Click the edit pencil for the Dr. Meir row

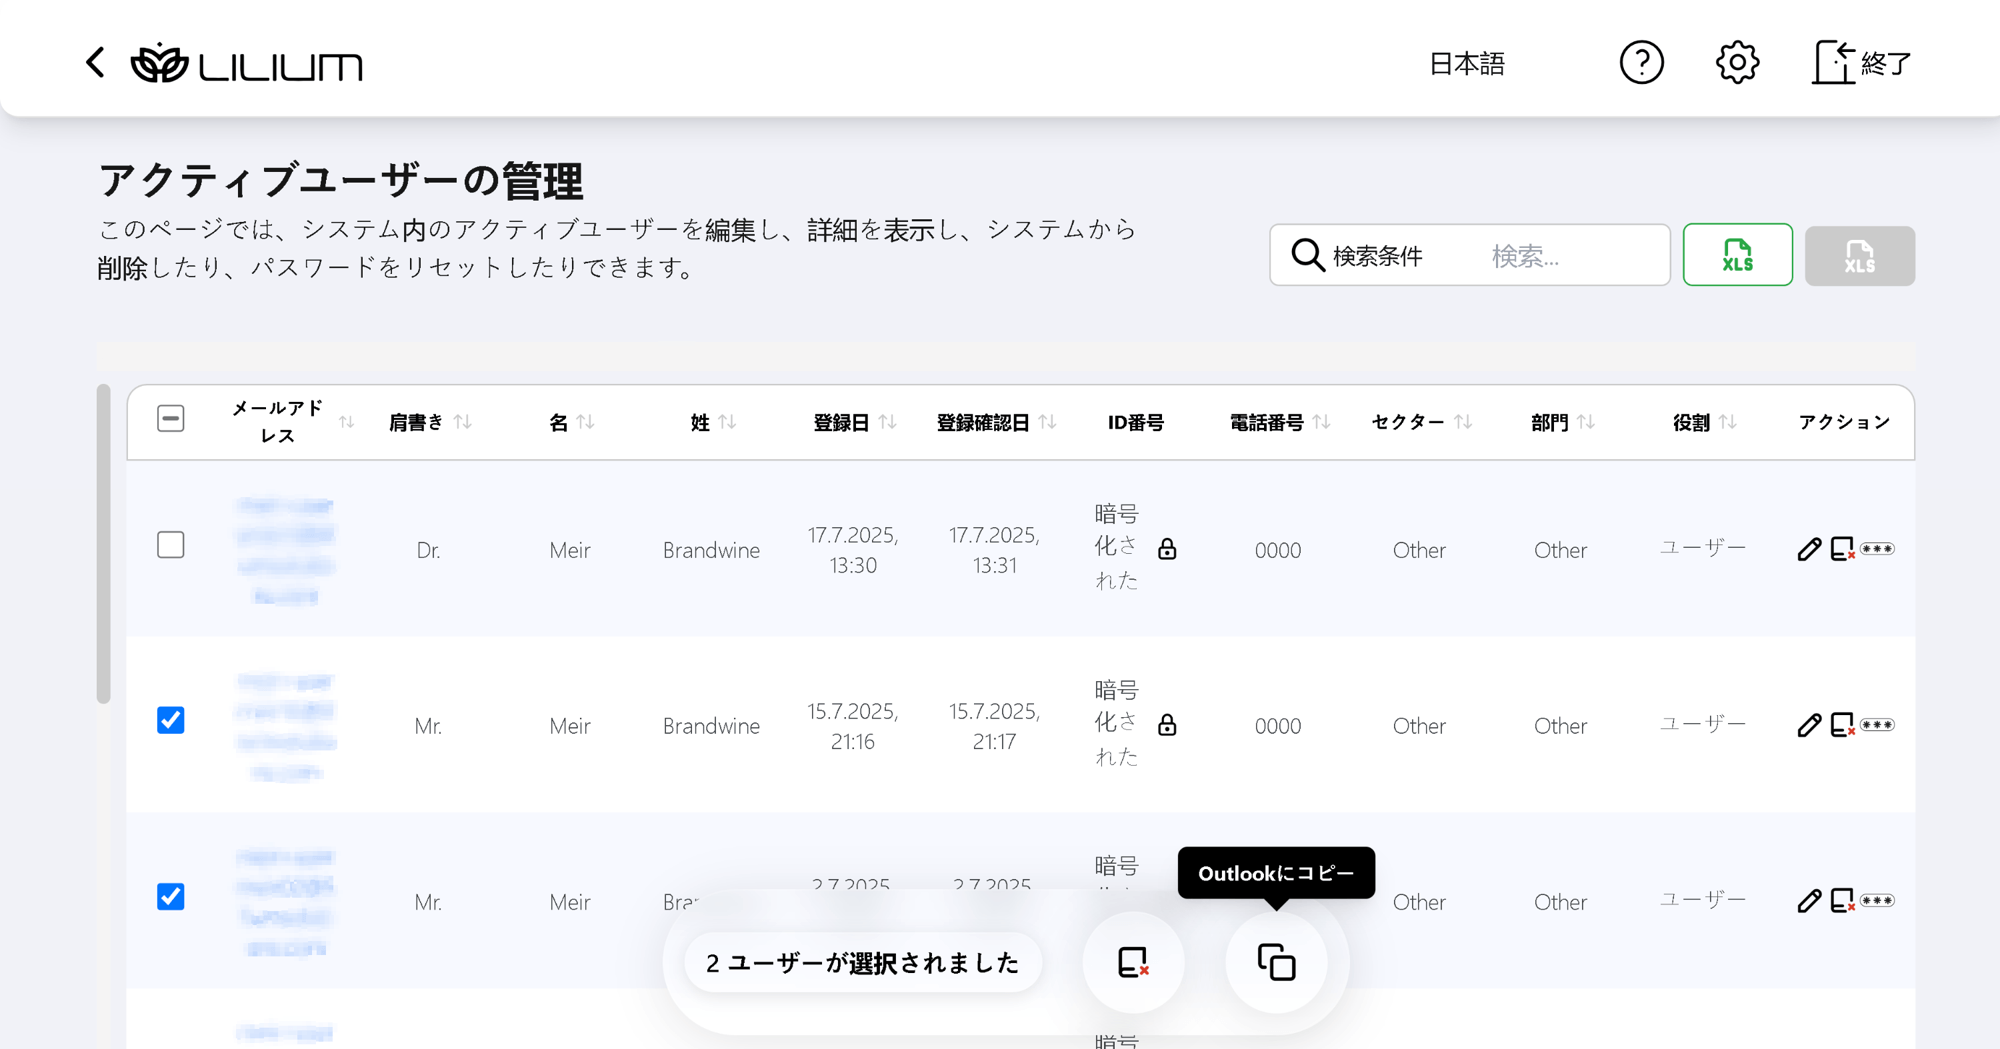[x=1808, y=549]
